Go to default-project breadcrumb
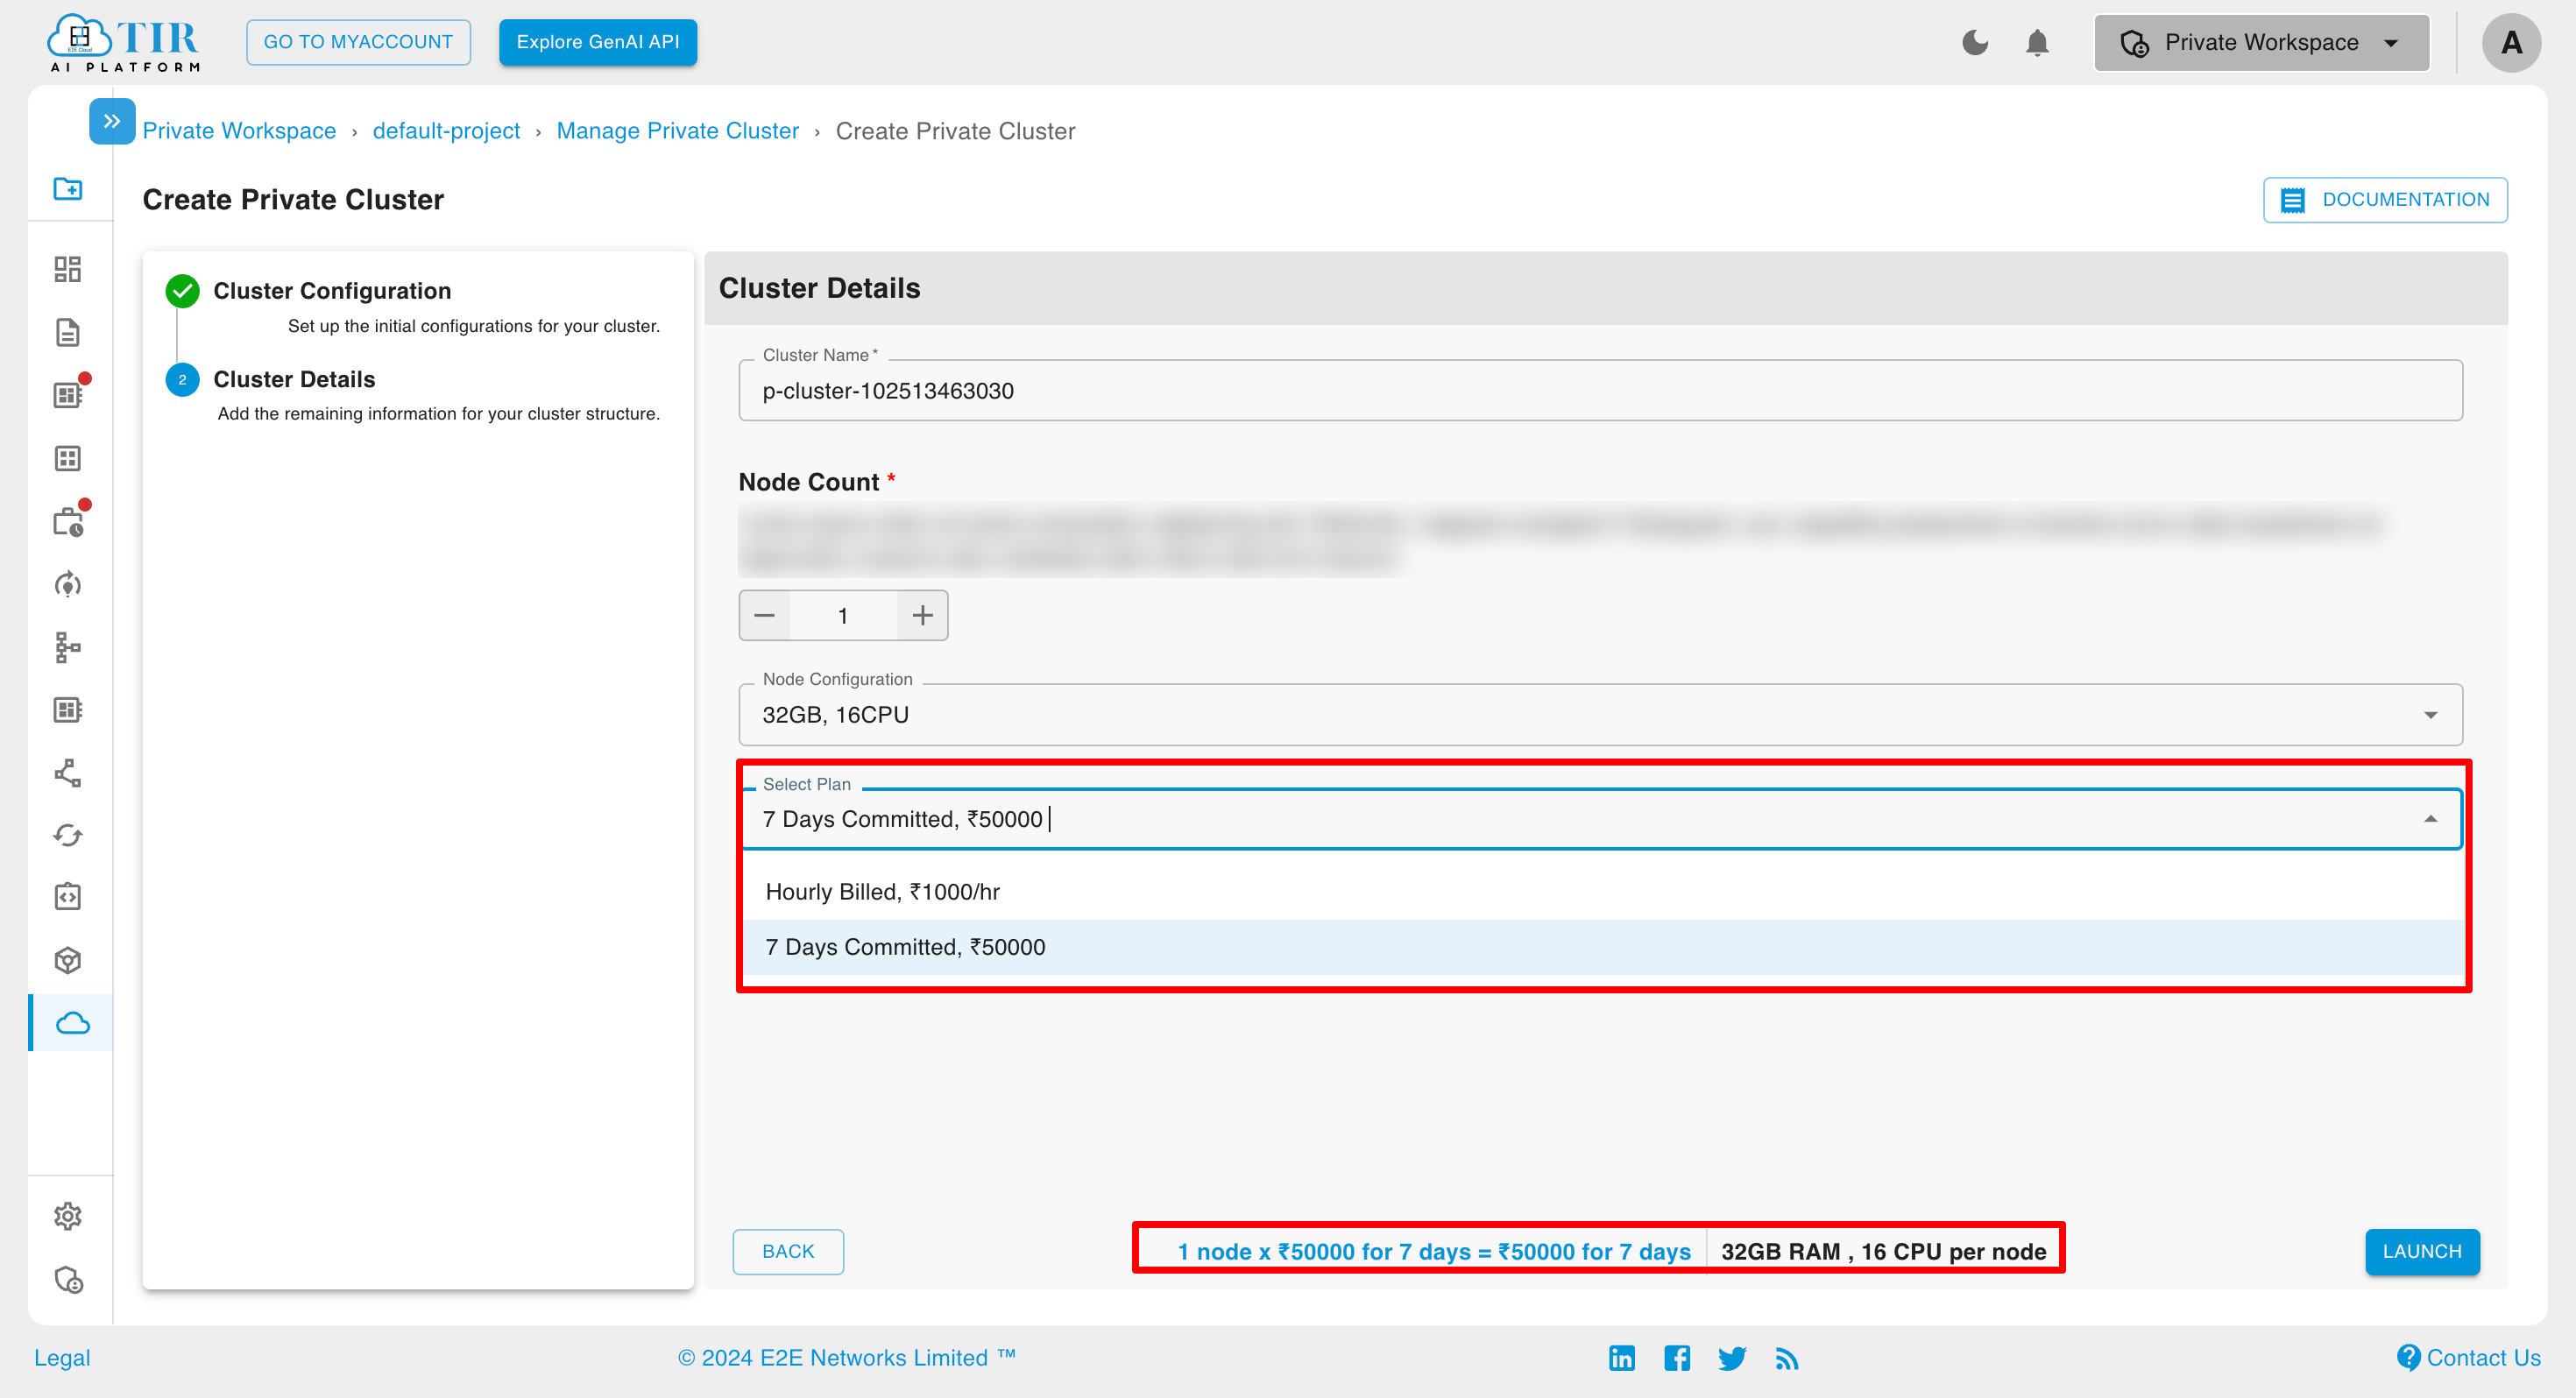Image resolution: width=2576 pixels, height=1398 pixels. coord(446,131)
